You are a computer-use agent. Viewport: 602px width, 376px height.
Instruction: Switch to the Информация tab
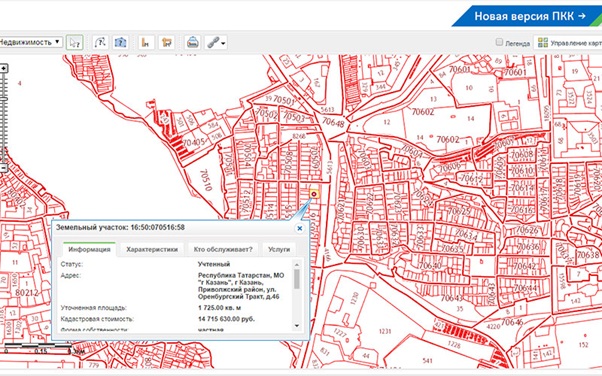point(89,249)
